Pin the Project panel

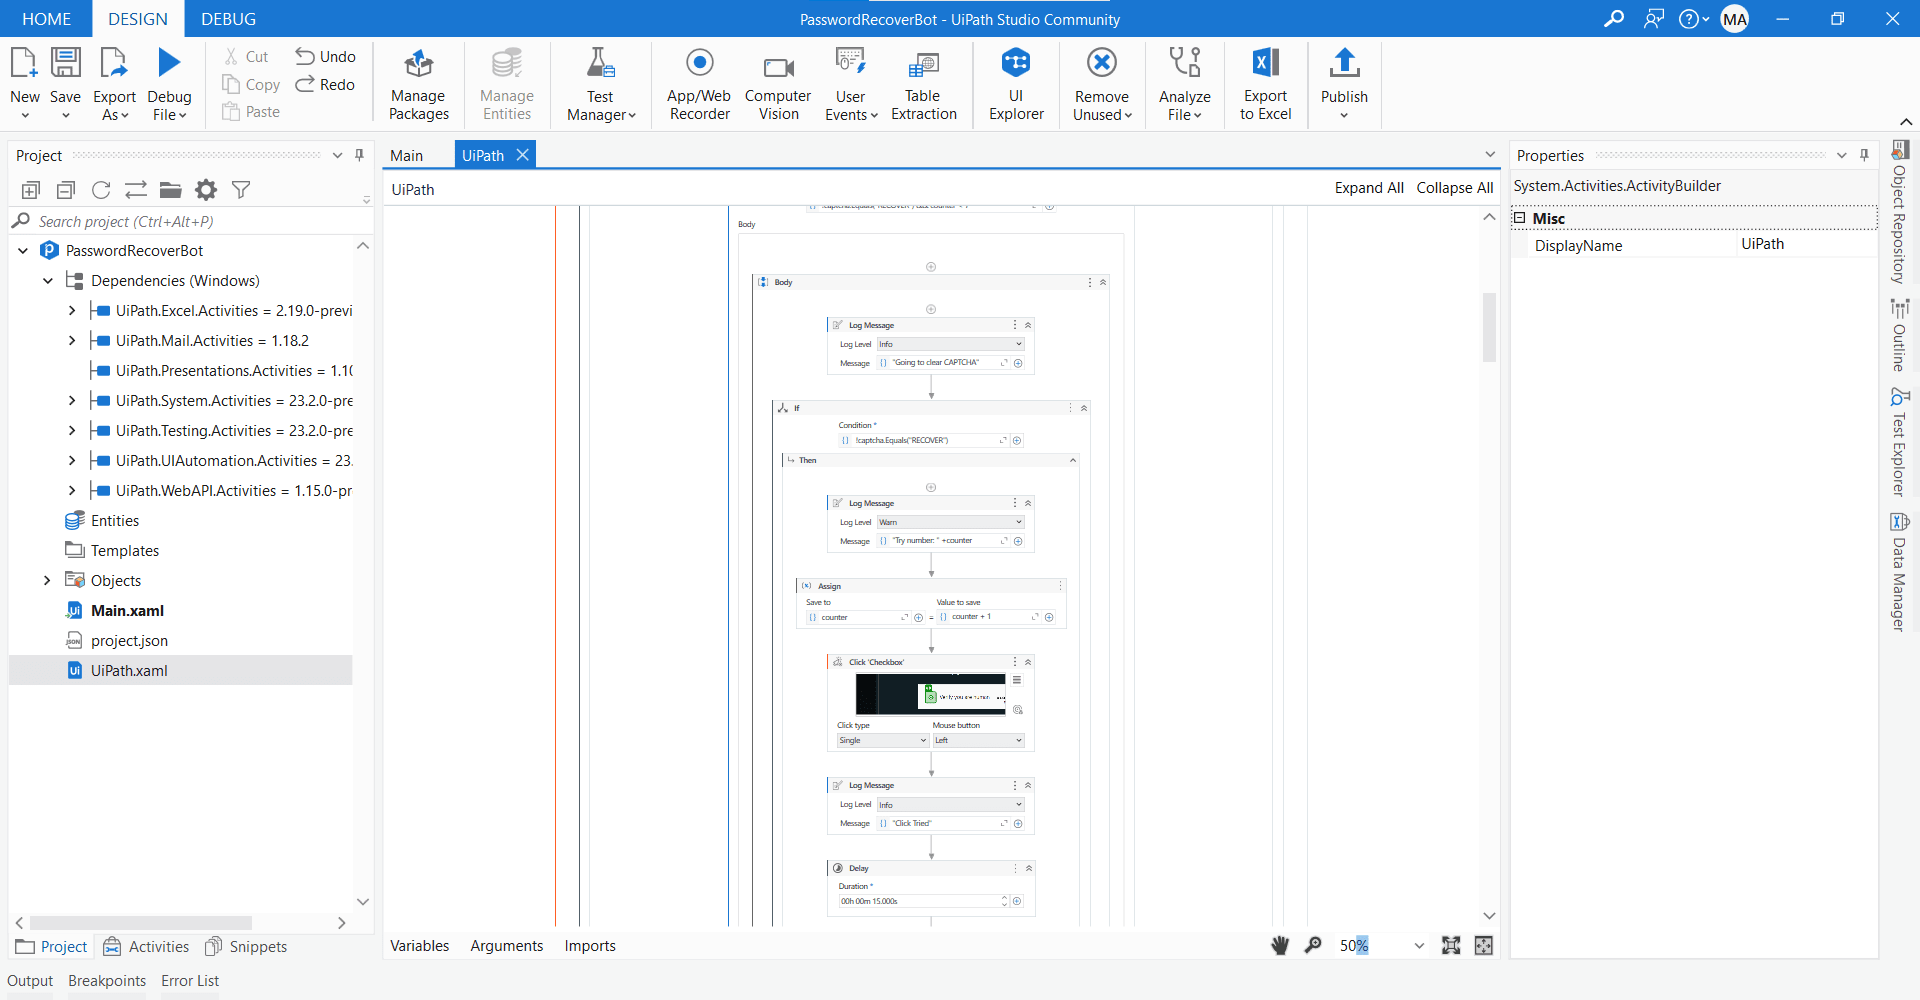(x=360, y=155)
